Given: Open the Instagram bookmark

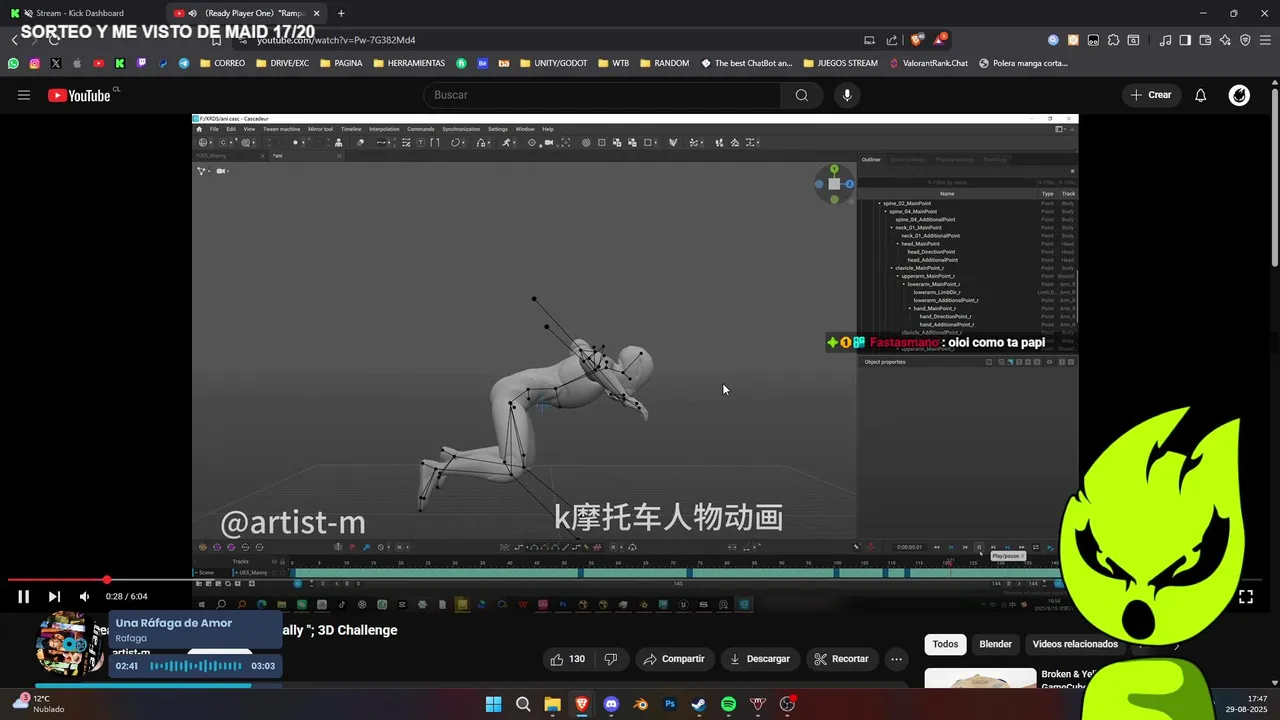Looking at the screenshot, I should pyautogui.click(x=34, y=63).
